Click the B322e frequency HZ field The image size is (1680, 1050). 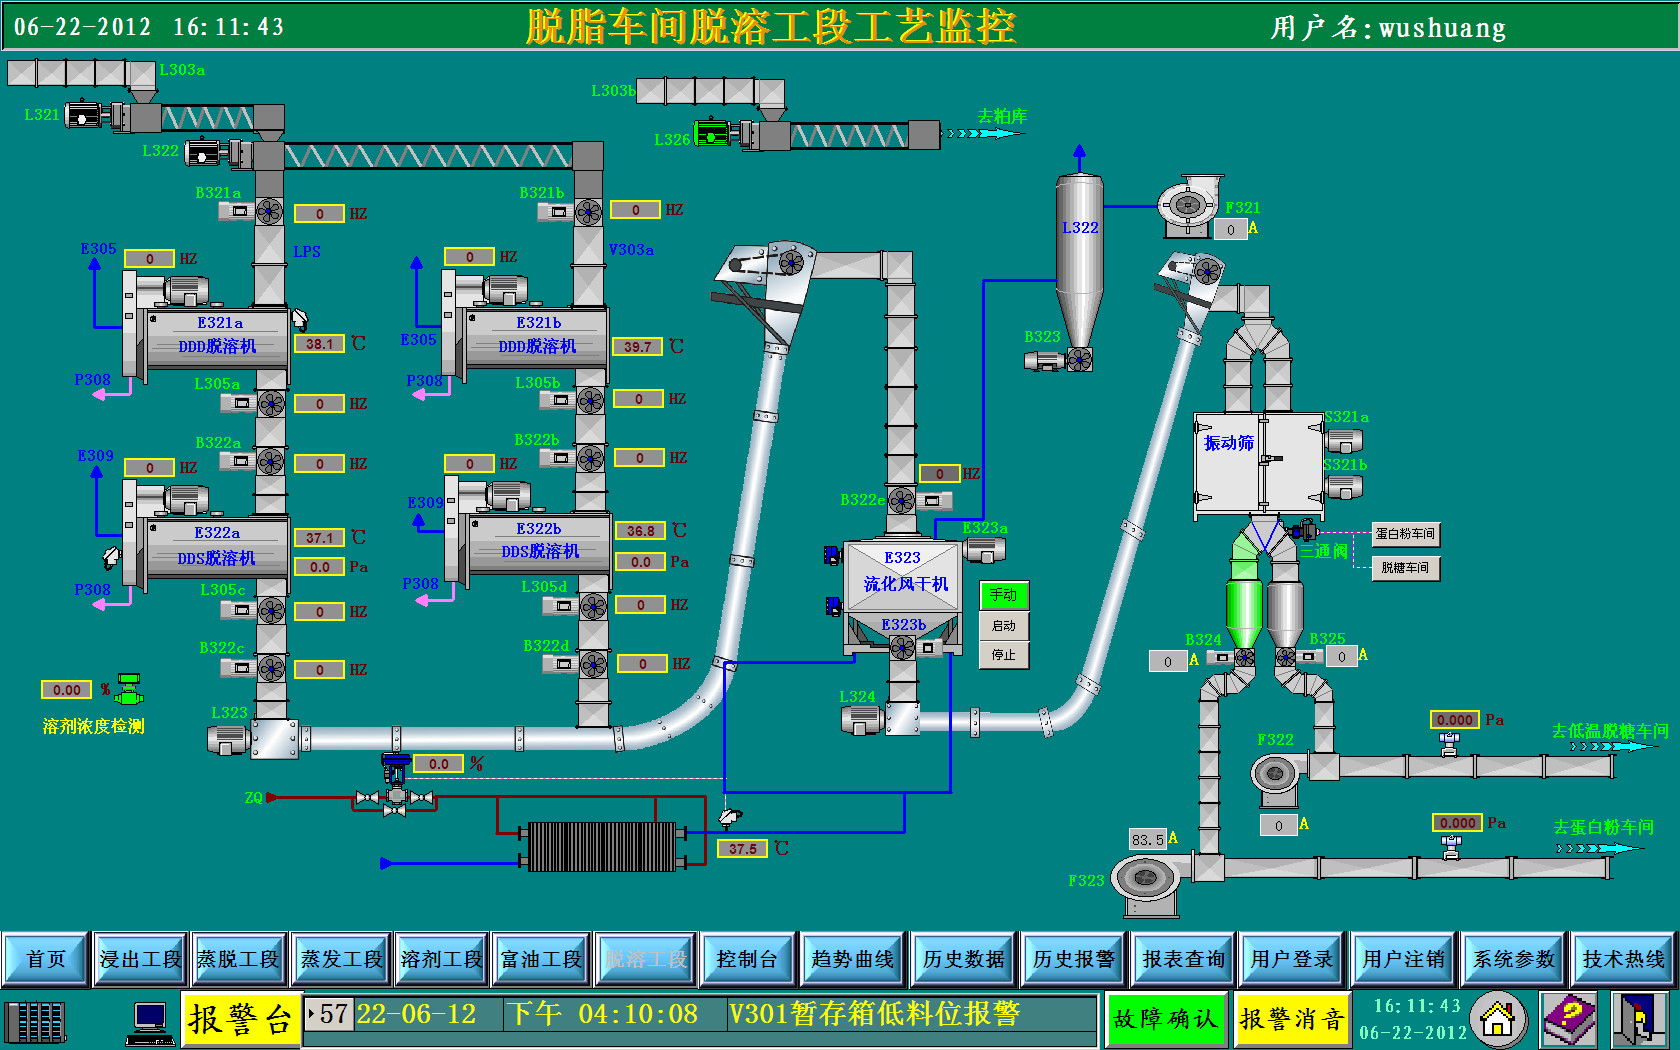tap(940, 473)
